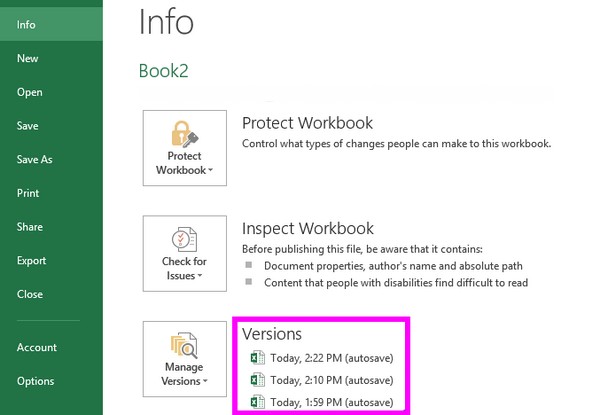Open Account settings in the sidebar

click(36, 347)
